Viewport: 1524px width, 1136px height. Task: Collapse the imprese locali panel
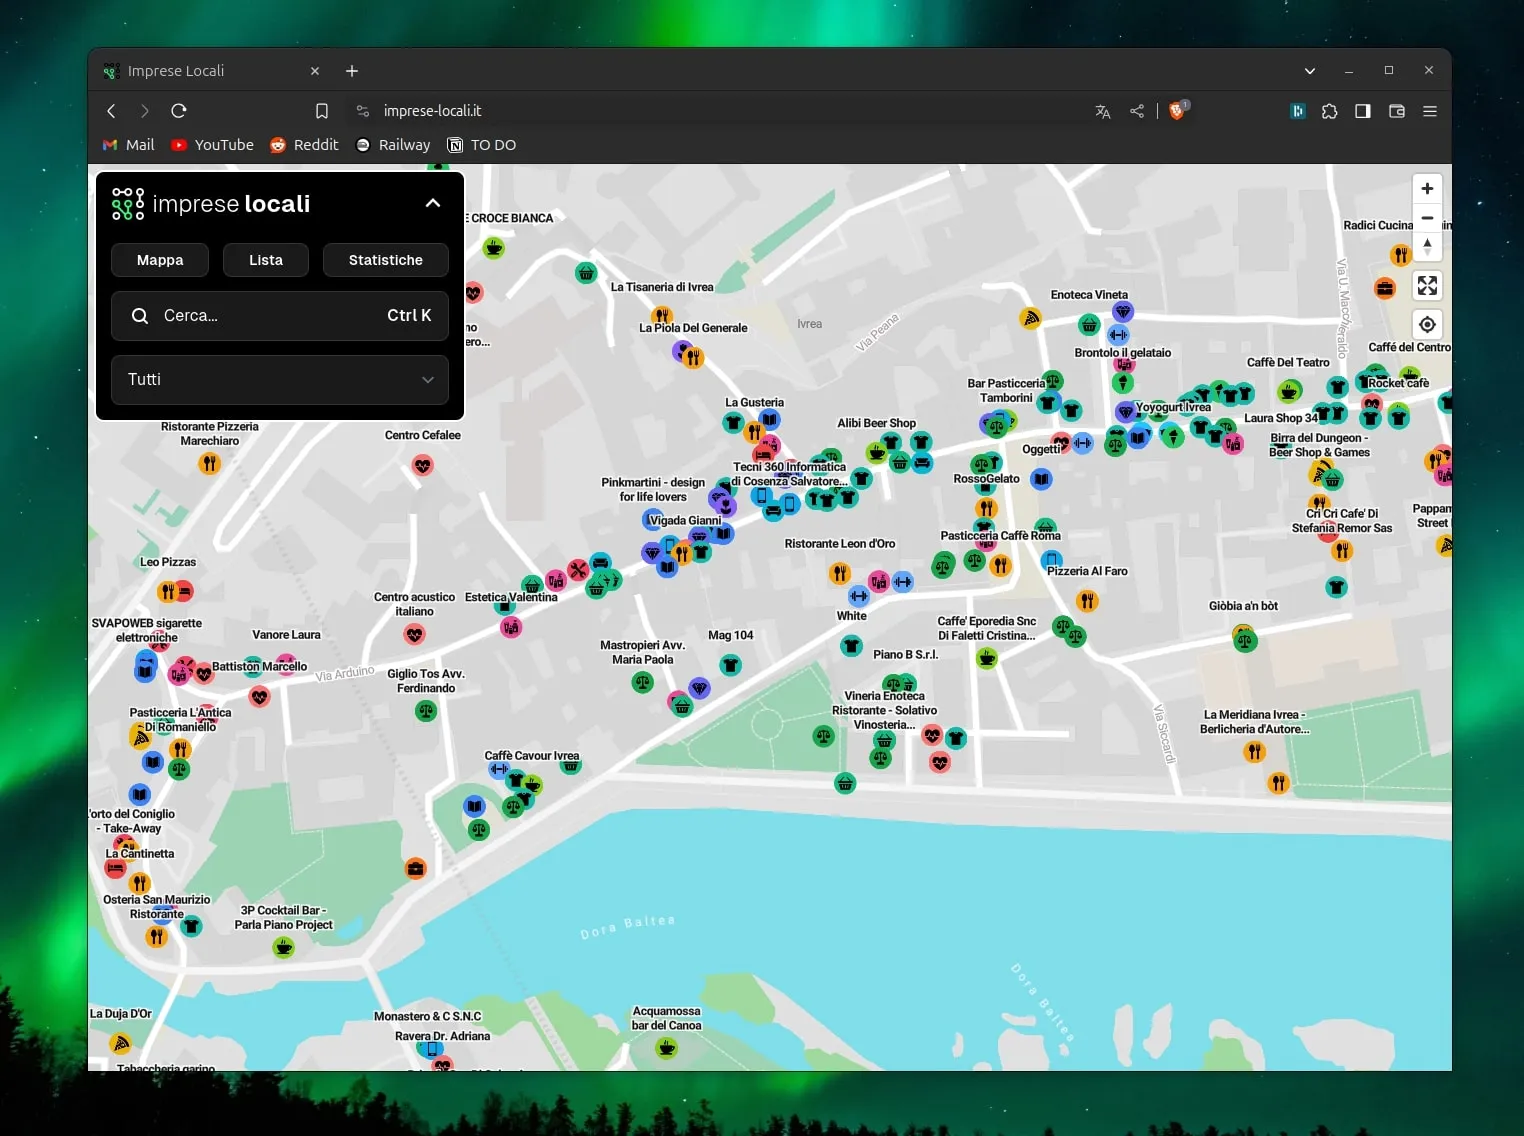click(x=432, y=204)
